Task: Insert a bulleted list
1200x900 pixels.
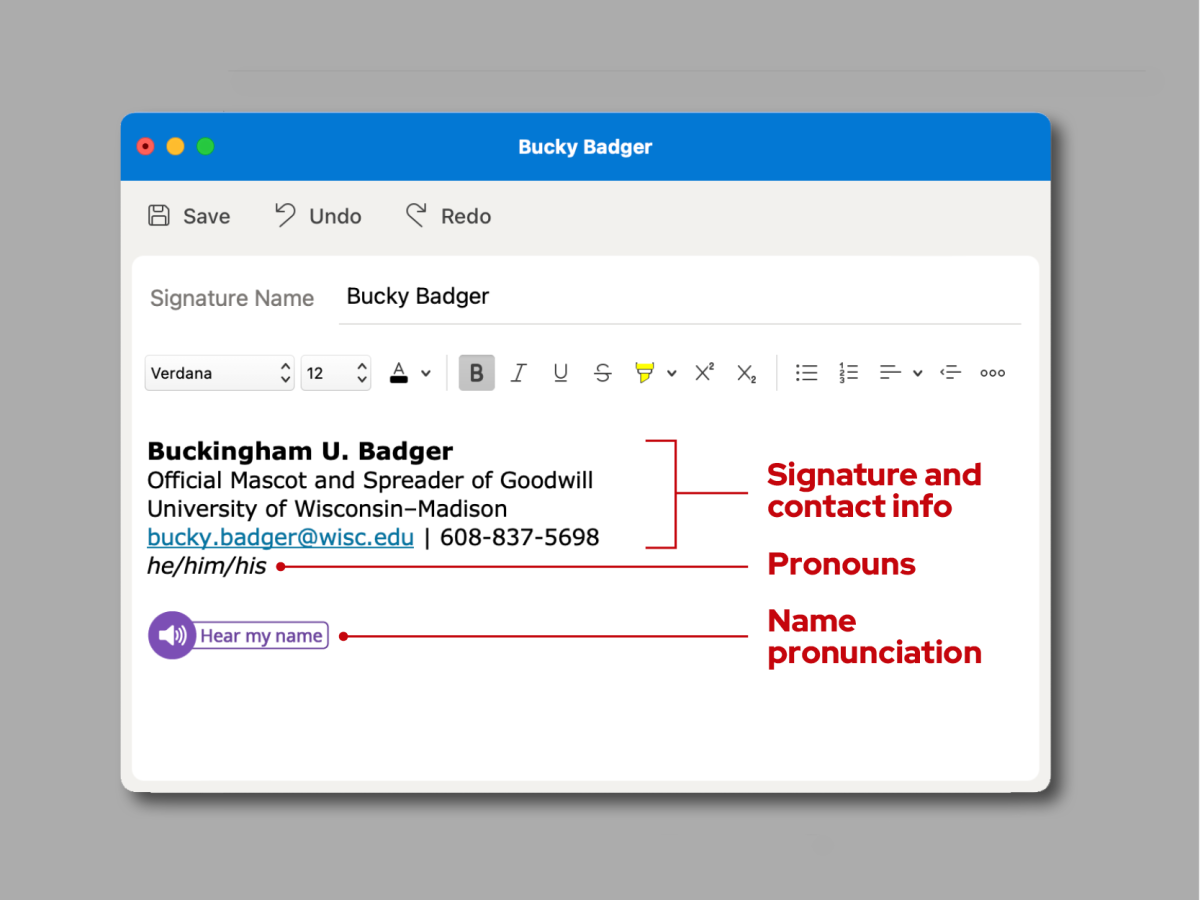Action: [x=806, y=372]
